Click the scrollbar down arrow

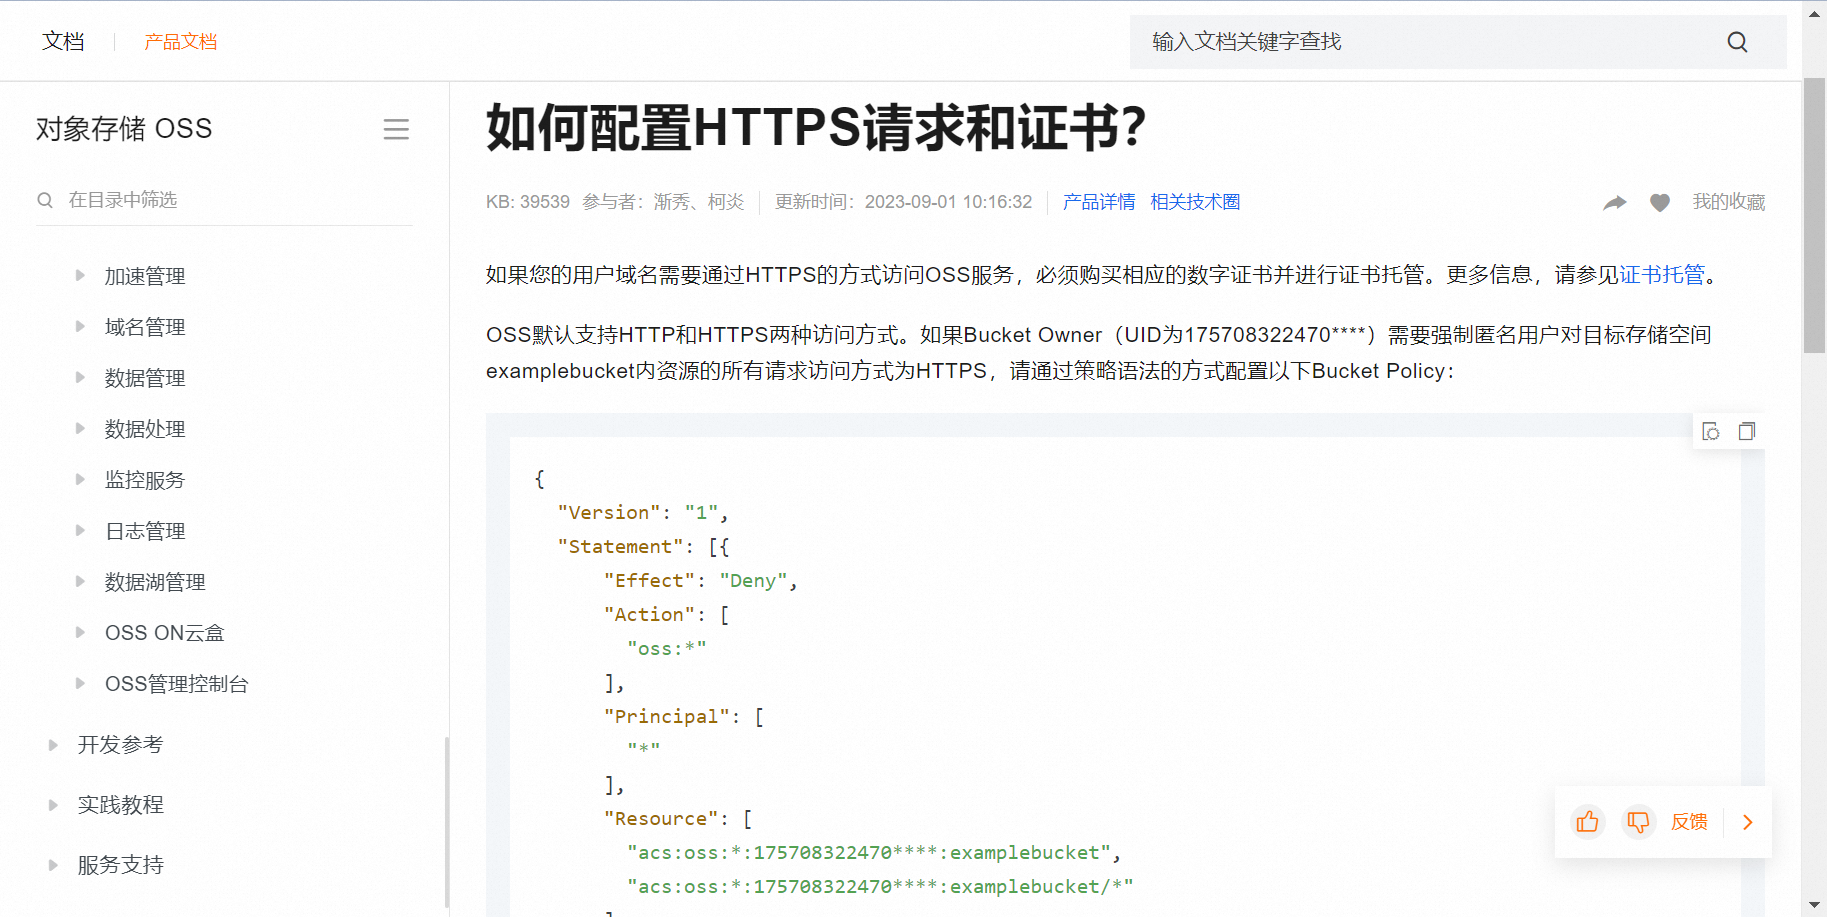click(1814, 905)
